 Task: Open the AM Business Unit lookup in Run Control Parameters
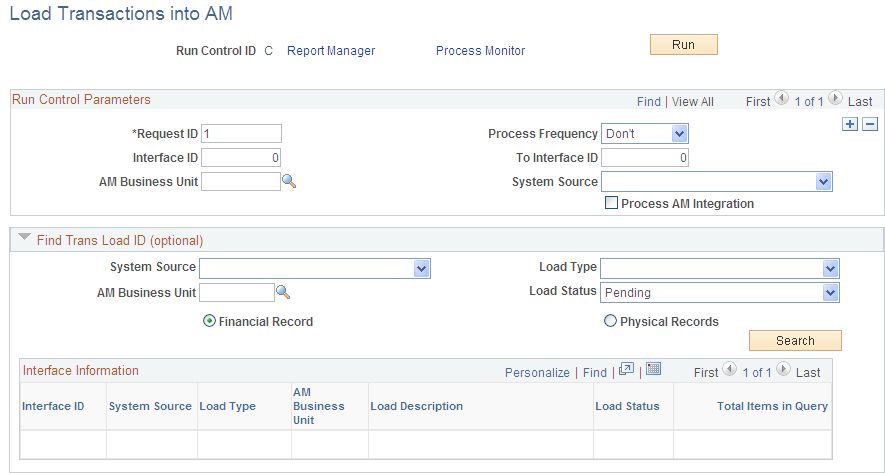(289, 181)
